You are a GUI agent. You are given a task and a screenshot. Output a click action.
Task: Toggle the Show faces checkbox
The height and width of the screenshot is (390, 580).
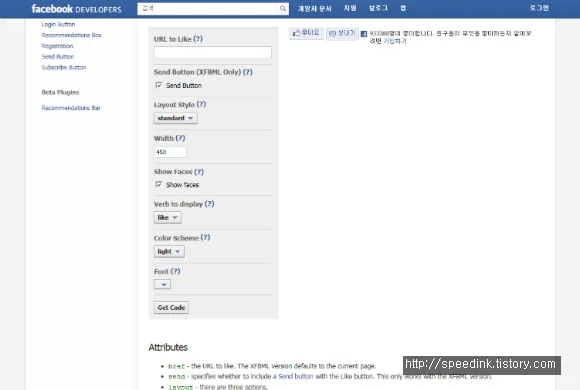click(x=159, y=184)
